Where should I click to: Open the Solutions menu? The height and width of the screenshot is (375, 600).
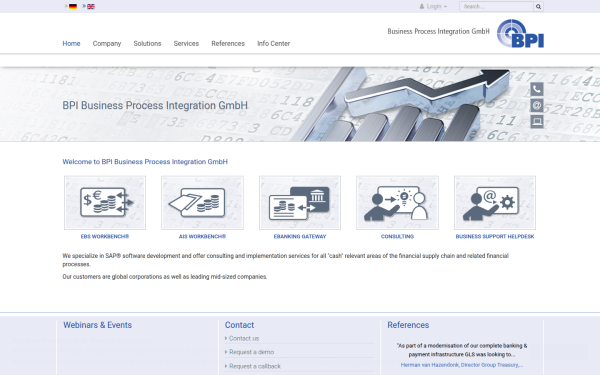coord(147,44)
